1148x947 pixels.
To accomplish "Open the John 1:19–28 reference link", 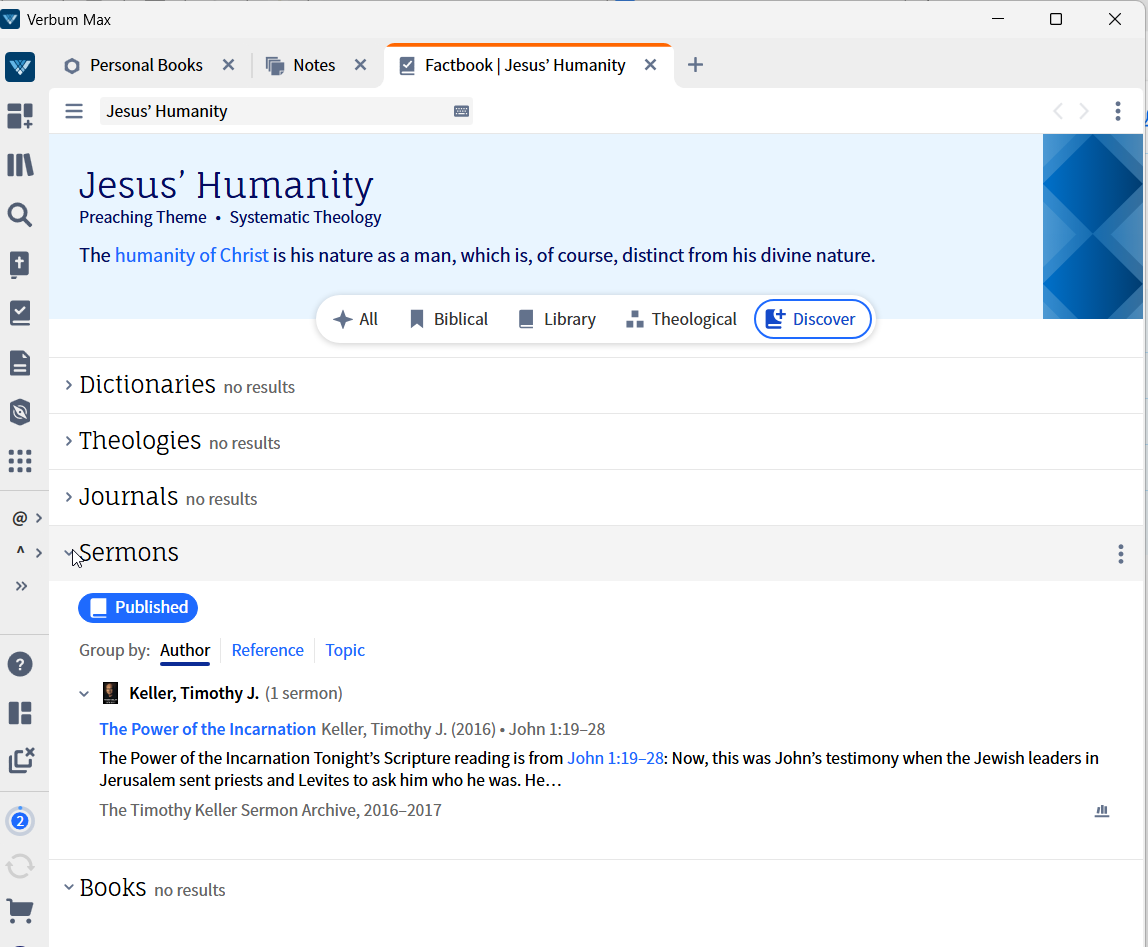I will (x=615, y=758).
